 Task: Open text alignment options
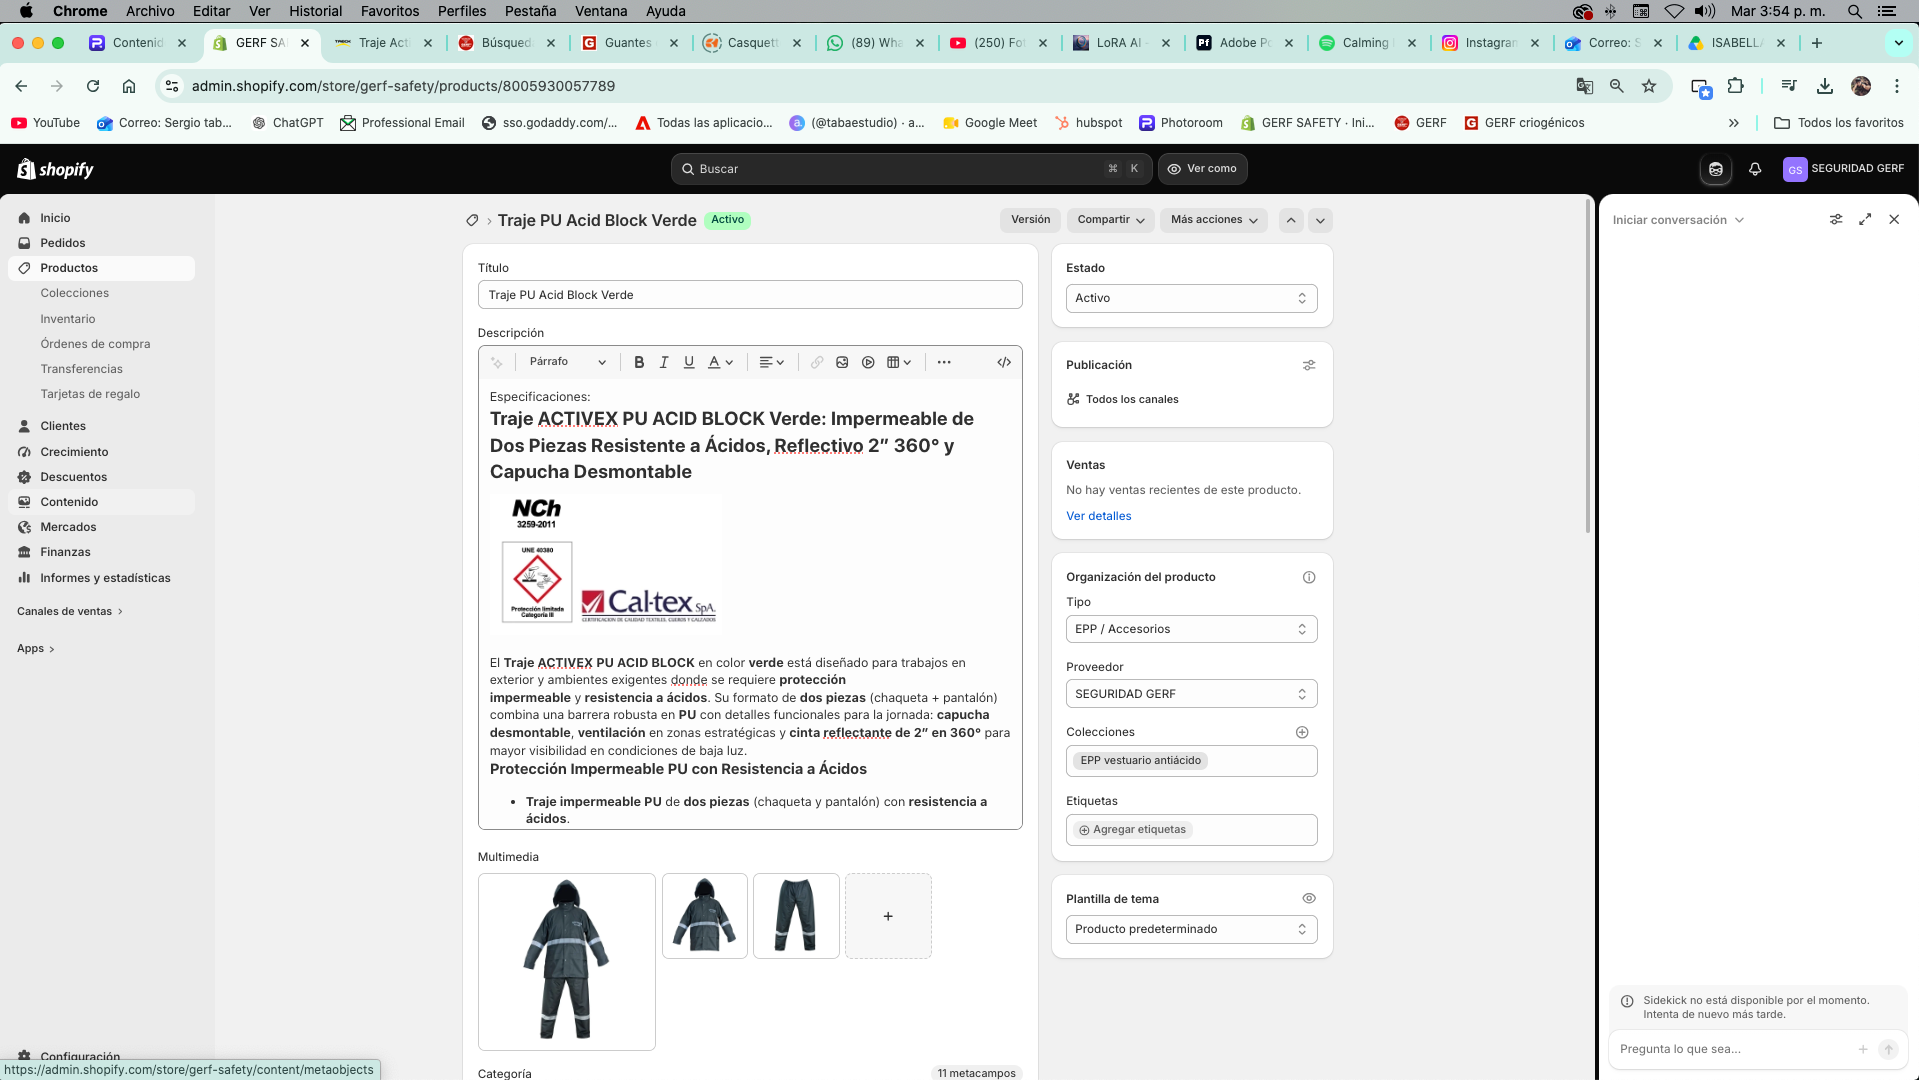tap(772, 362)
